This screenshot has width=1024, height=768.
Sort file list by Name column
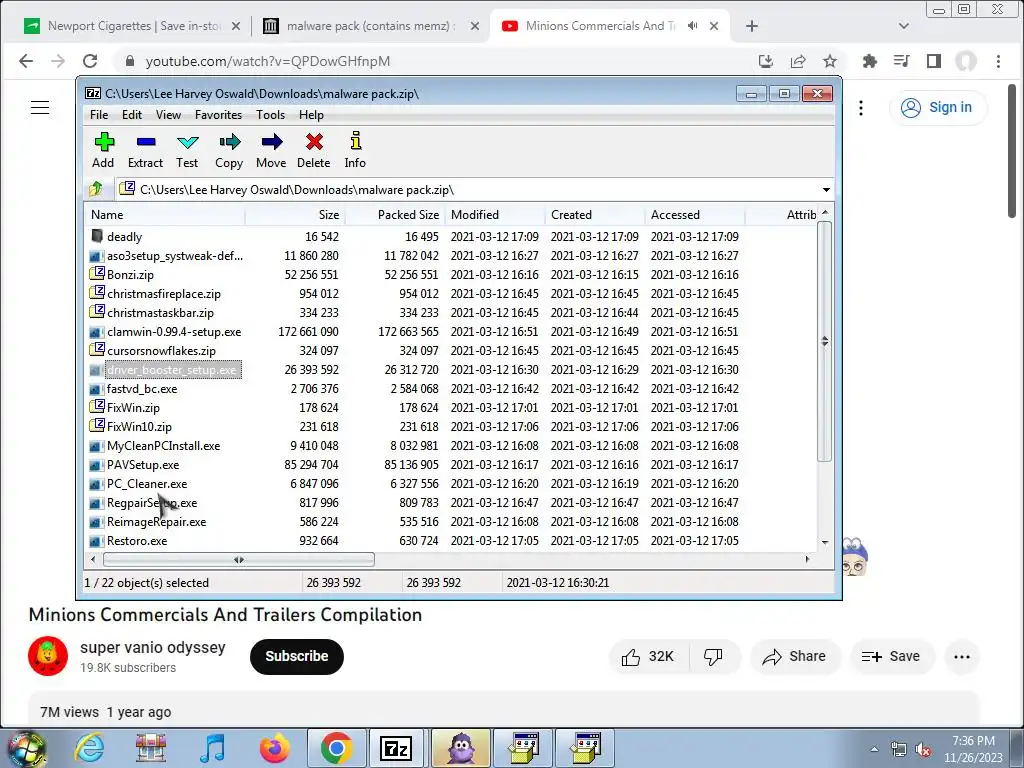tap(165, 215)
